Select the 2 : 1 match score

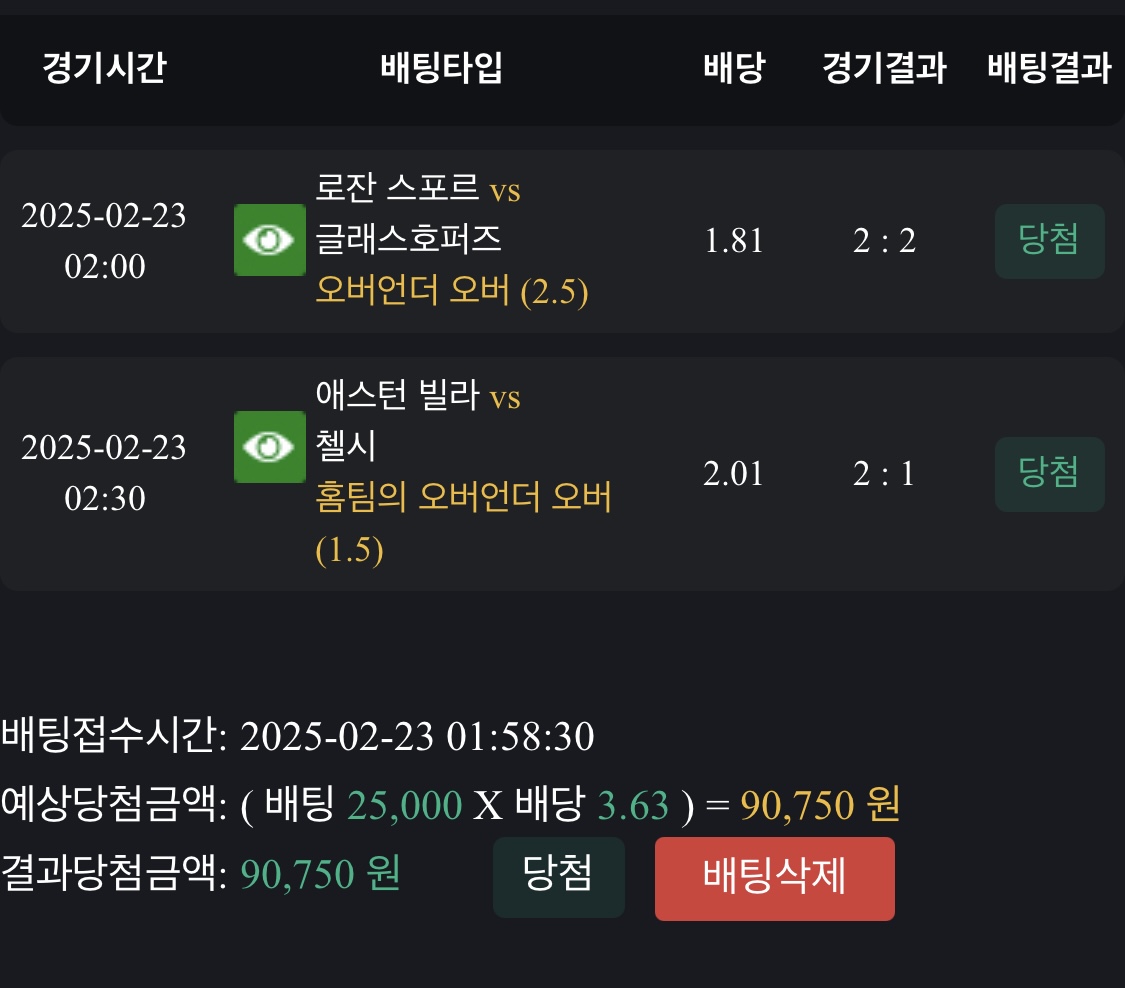tap(884, 474)
